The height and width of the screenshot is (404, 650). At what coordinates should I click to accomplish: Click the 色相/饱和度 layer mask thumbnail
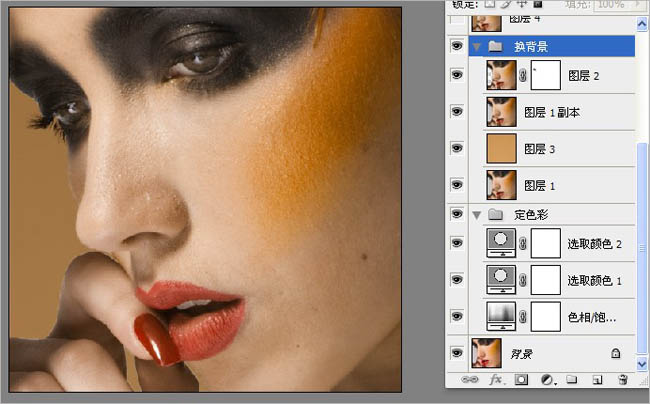click(x=545, y=316)
